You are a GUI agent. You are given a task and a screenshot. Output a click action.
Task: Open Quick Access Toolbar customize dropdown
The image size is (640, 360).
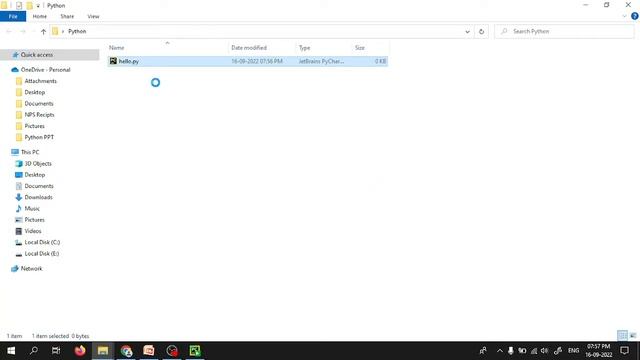38,6
